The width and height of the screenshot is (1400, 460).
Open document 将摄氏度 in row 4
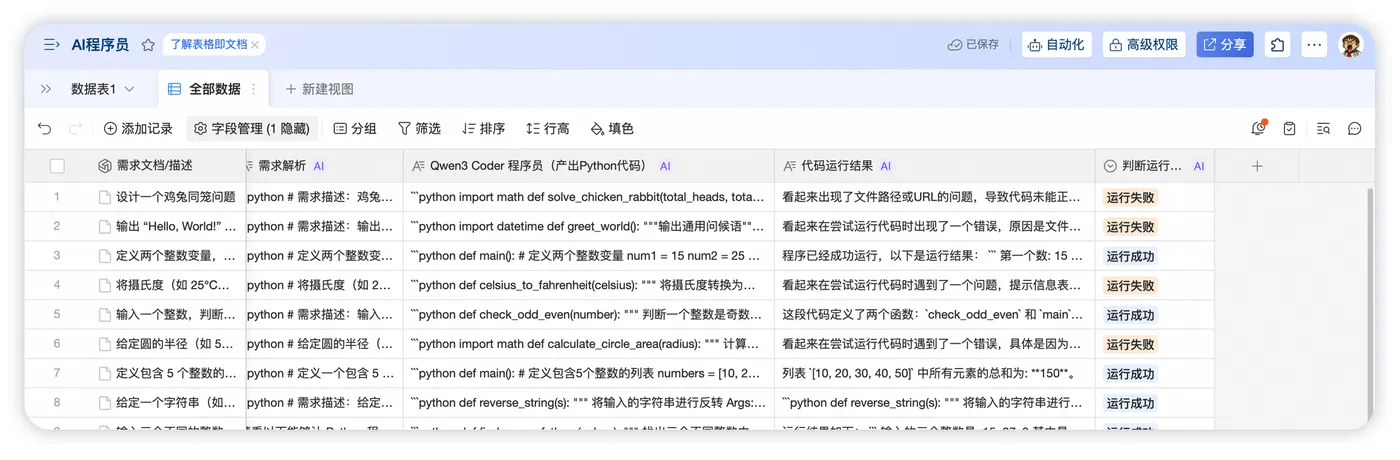(167, 285)
